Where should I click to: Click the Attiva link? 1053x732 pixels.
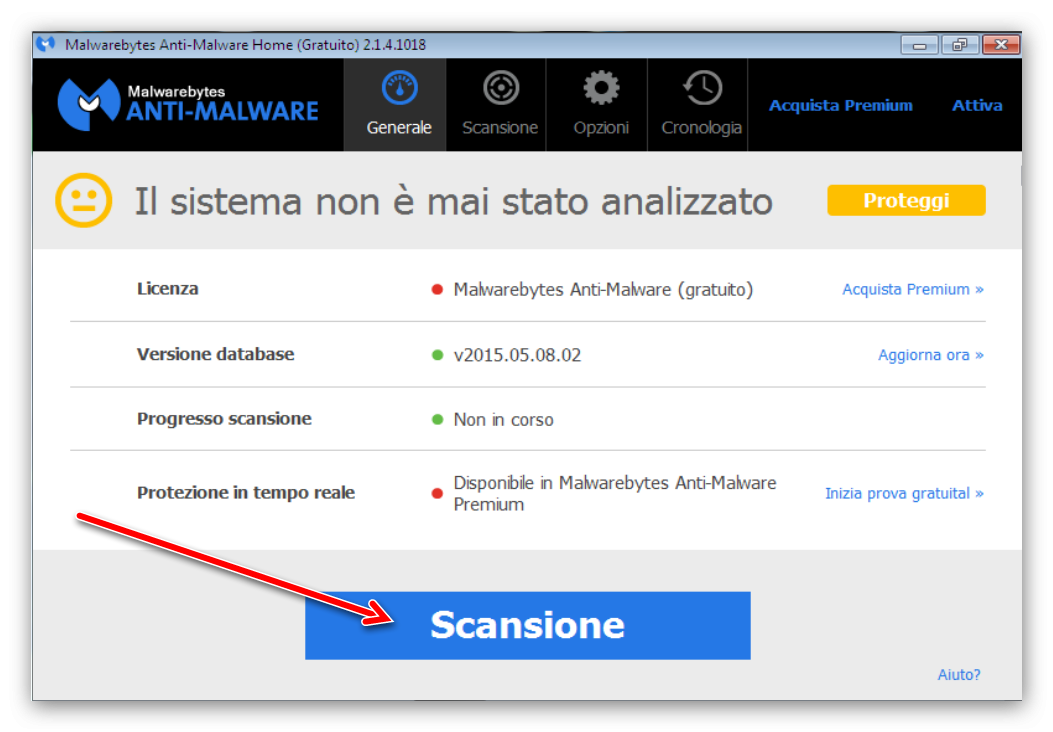[x=977, y=105]
